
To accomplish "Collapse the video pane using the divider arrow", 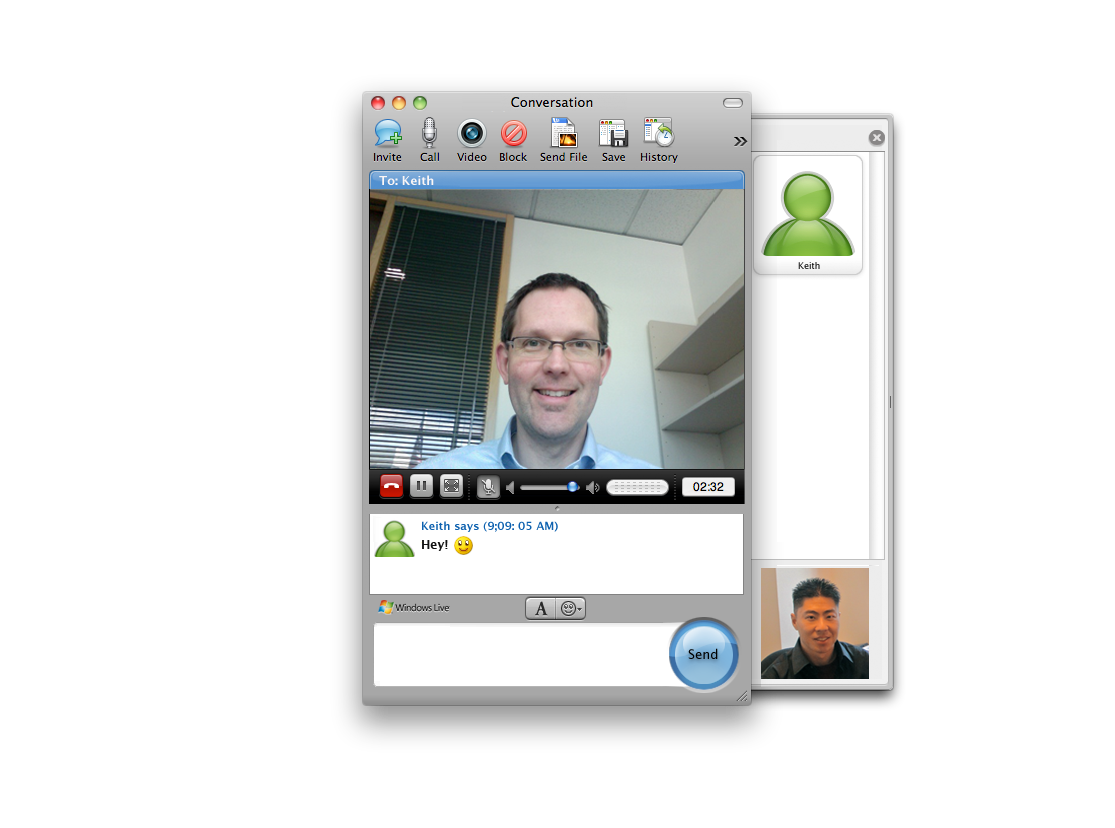I will (x=556, y=508).
